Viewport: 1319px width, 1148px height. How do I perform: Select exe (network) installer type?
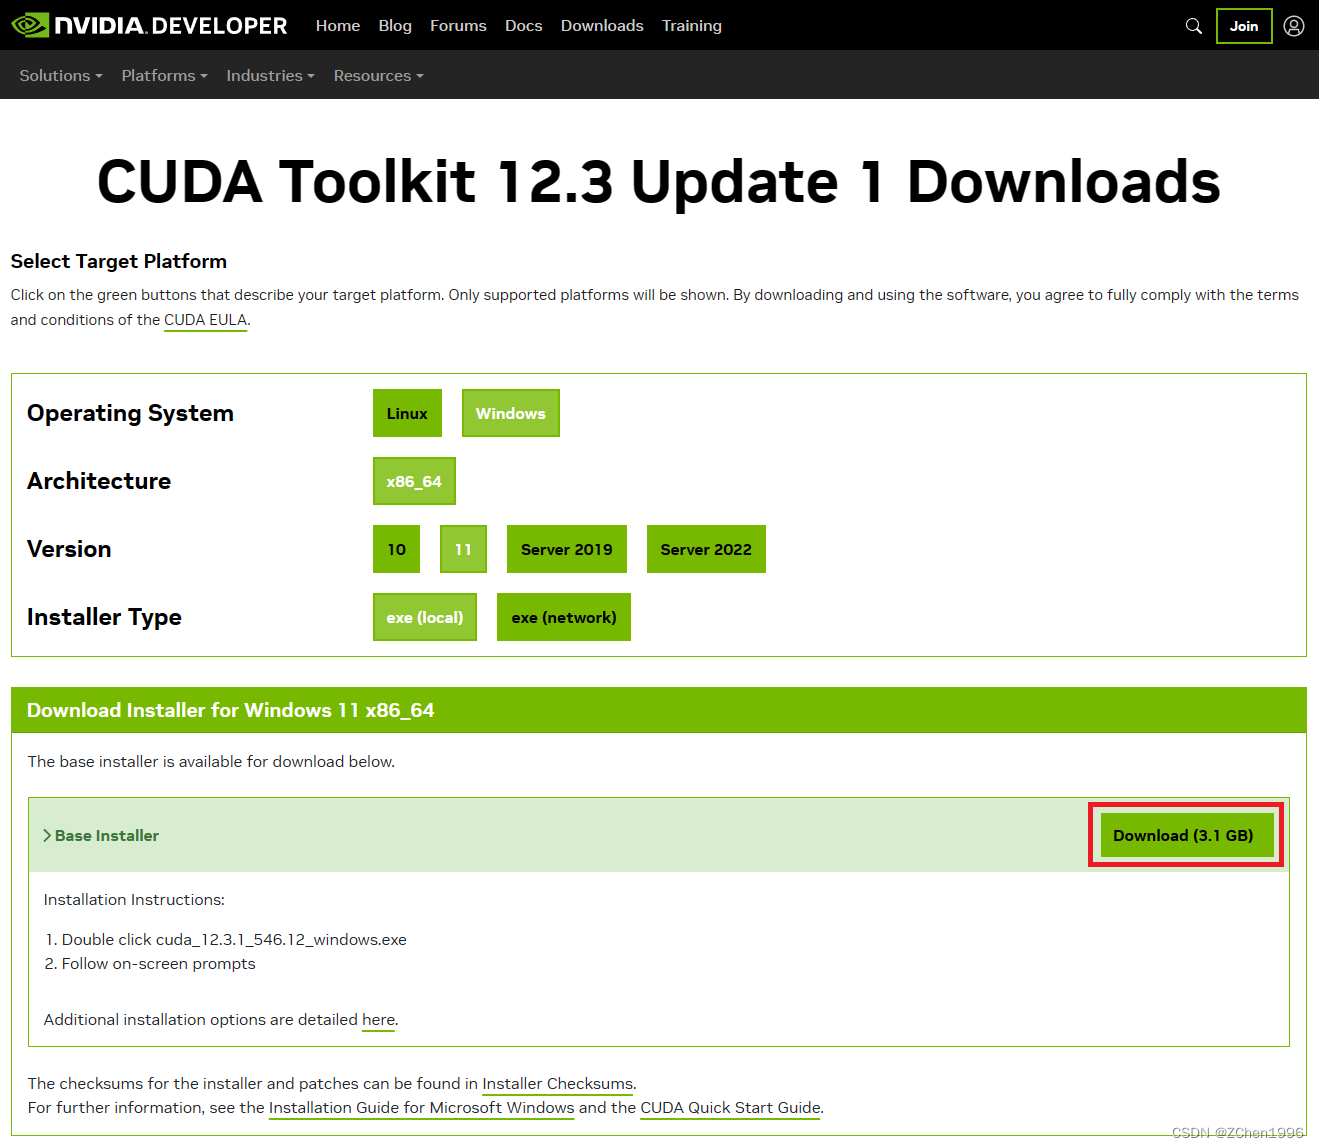pos(564,617)
